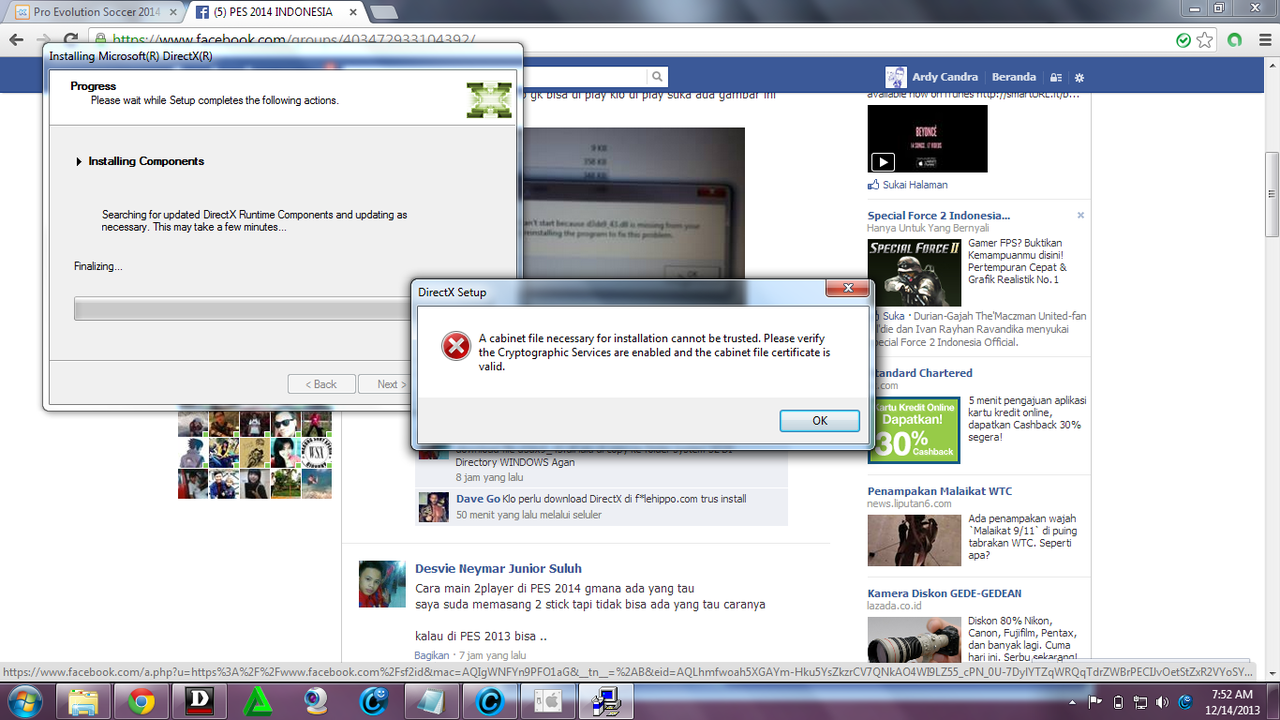Click the webcam app taskbar icon
This screenshot has height=720, width=1280.
click(x=315, y=701)
